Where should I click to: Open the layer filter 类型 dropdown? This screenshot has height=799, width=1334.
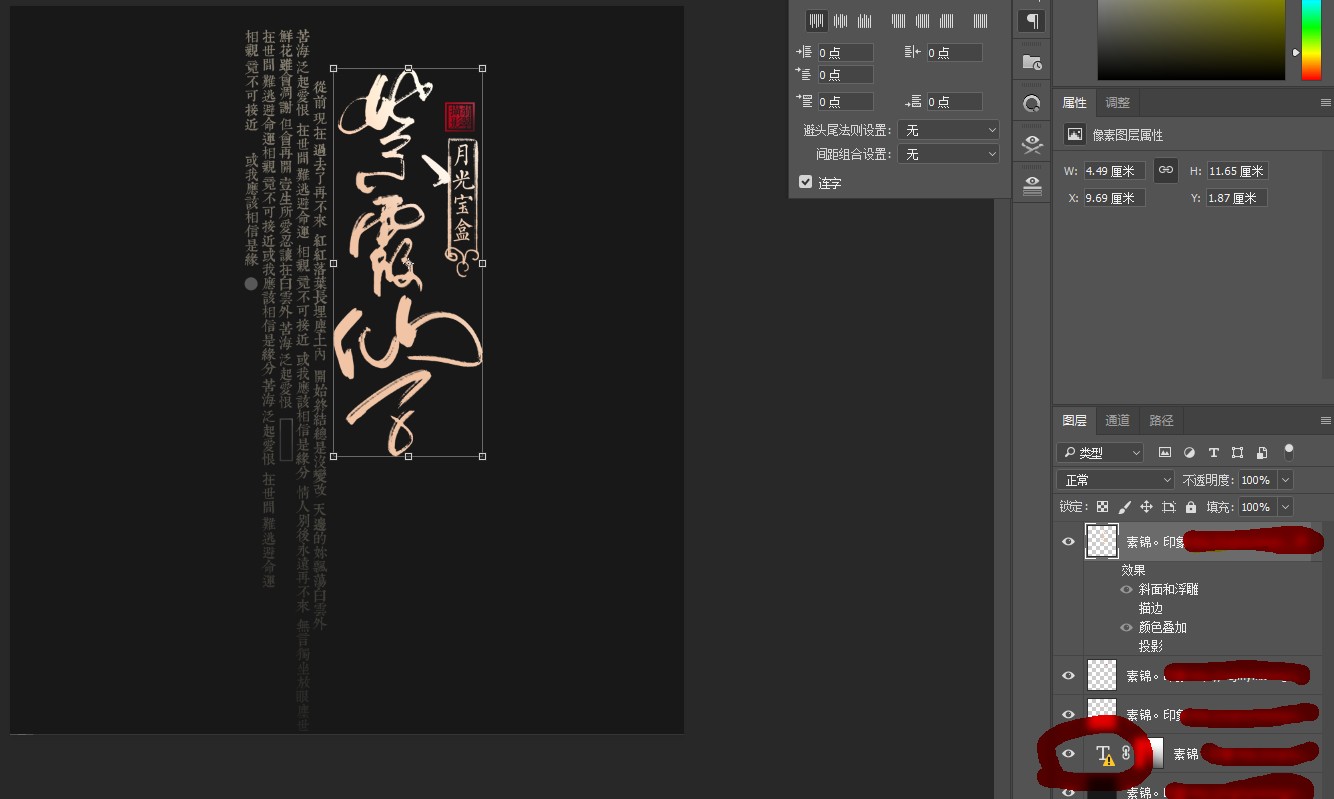click(x=1100, y=453)
